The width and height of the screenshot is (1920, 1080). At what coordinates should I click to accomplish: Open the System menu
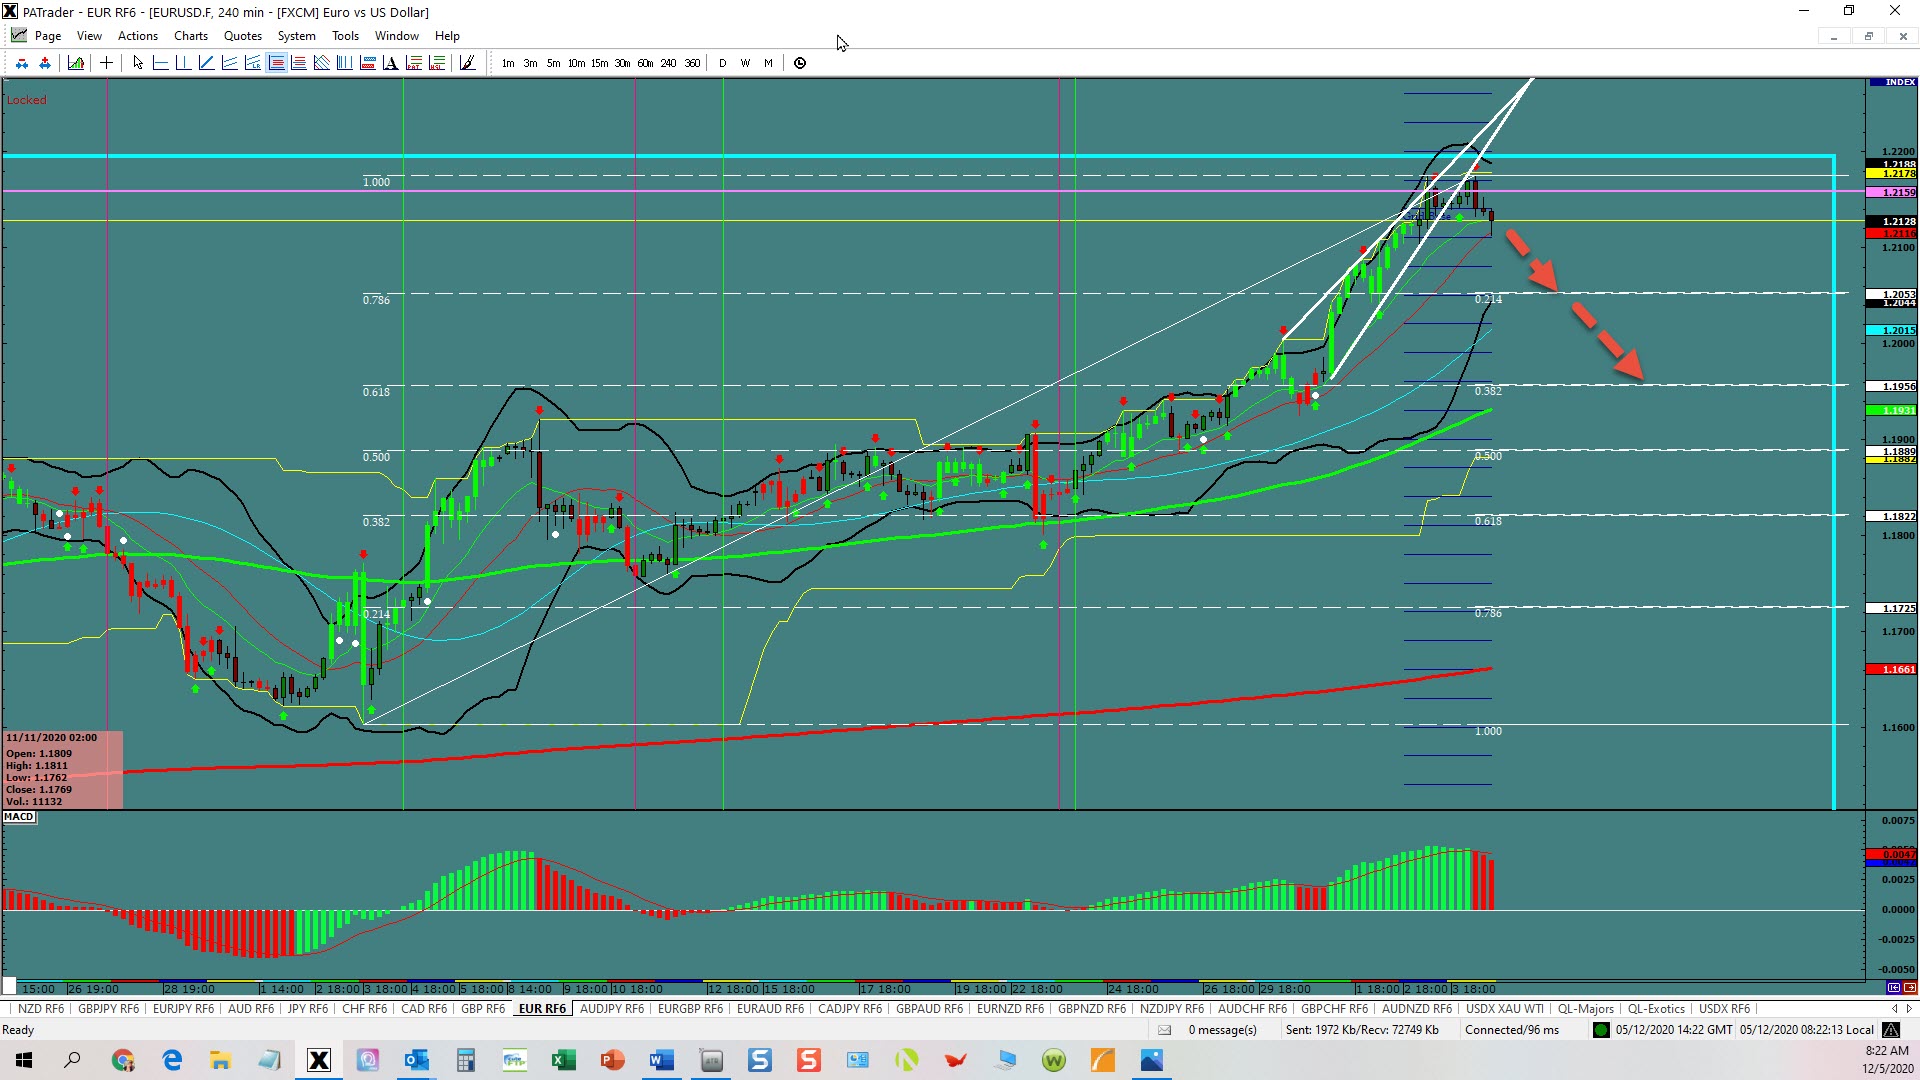click(x=296, y=36)
